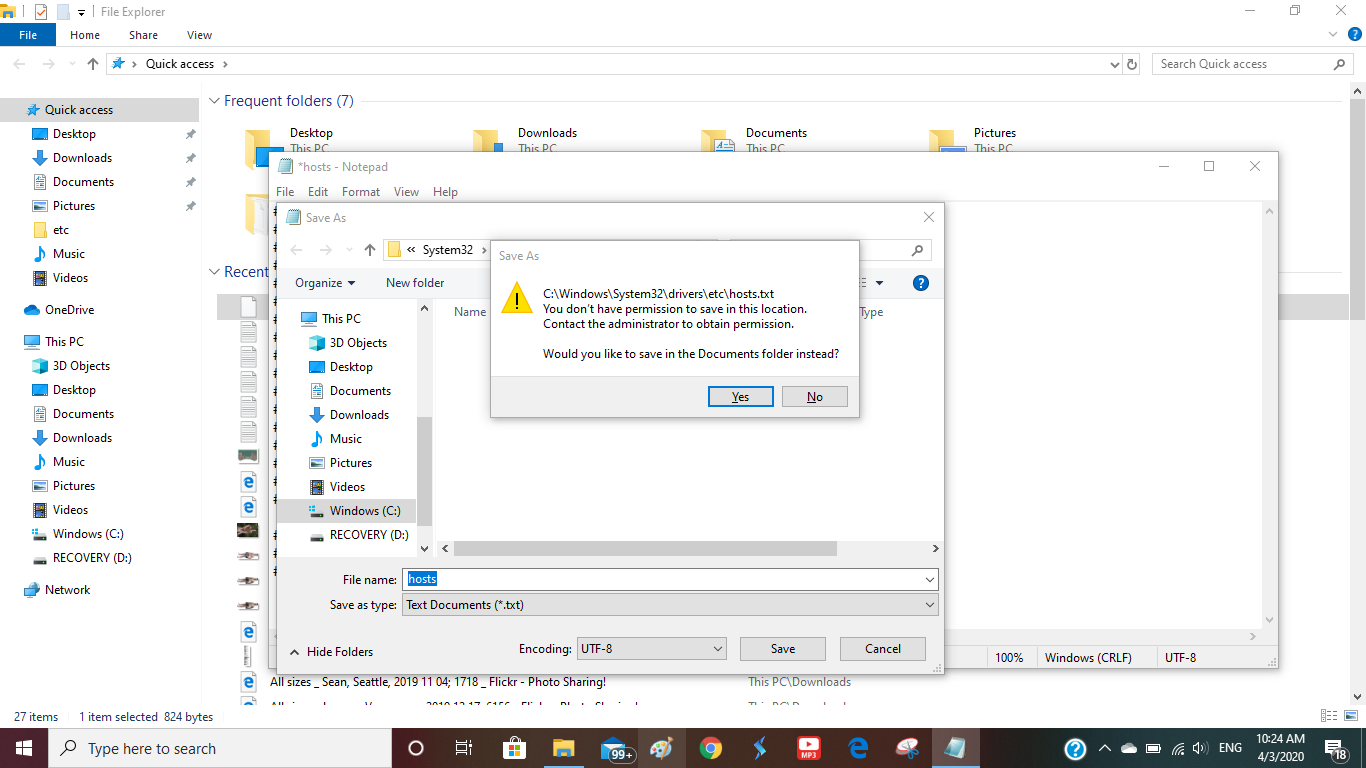Click the Save As help question mark icon

(x=921, y=283)
